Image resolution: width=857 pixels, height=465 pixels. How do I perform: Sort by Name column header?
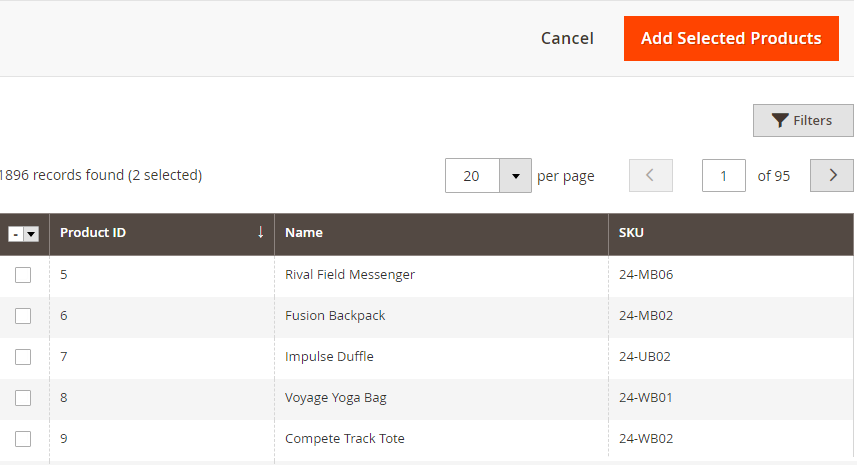point(304,233)
